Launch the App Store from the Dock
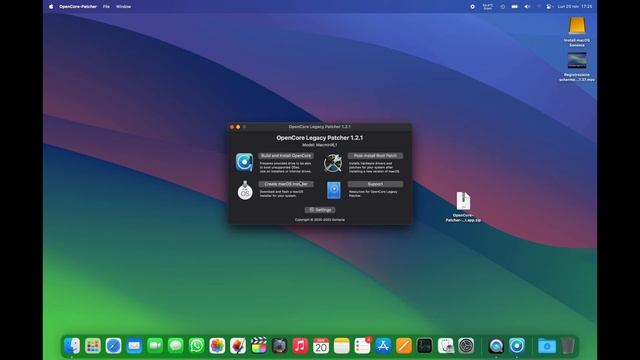This screenshot has width=640, height=360. (x=383, y=346)
